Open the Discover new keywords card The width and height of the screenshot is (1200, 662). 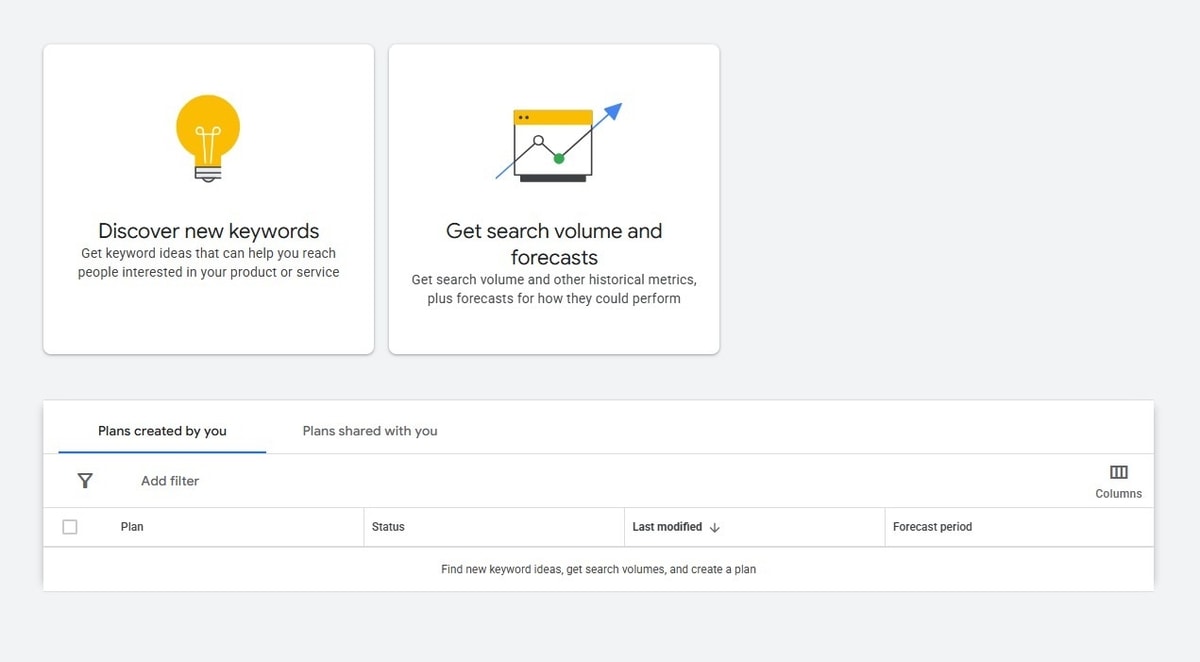pos(208,197)
